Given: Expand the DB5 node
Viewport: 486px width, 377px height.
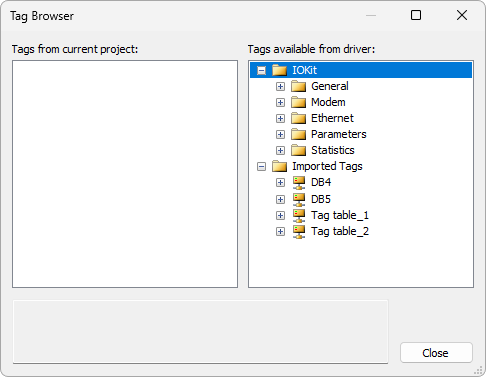Looking at the screenshot, I should [280, 199].
